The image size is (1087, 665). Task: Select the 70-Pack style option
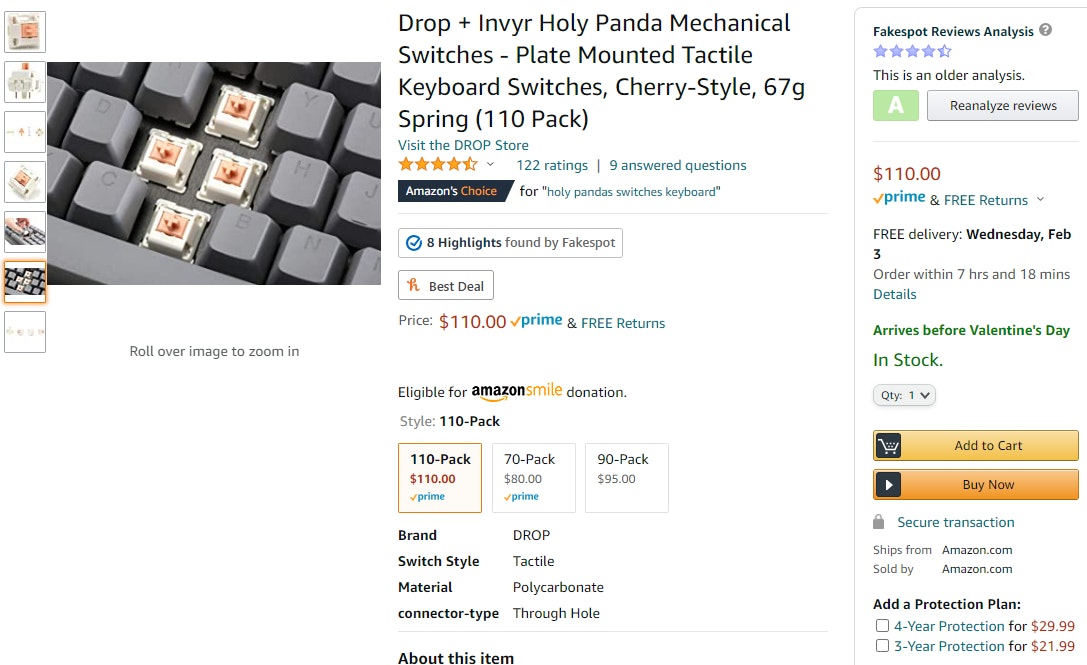pyautogui.click(x=534, y=478)
